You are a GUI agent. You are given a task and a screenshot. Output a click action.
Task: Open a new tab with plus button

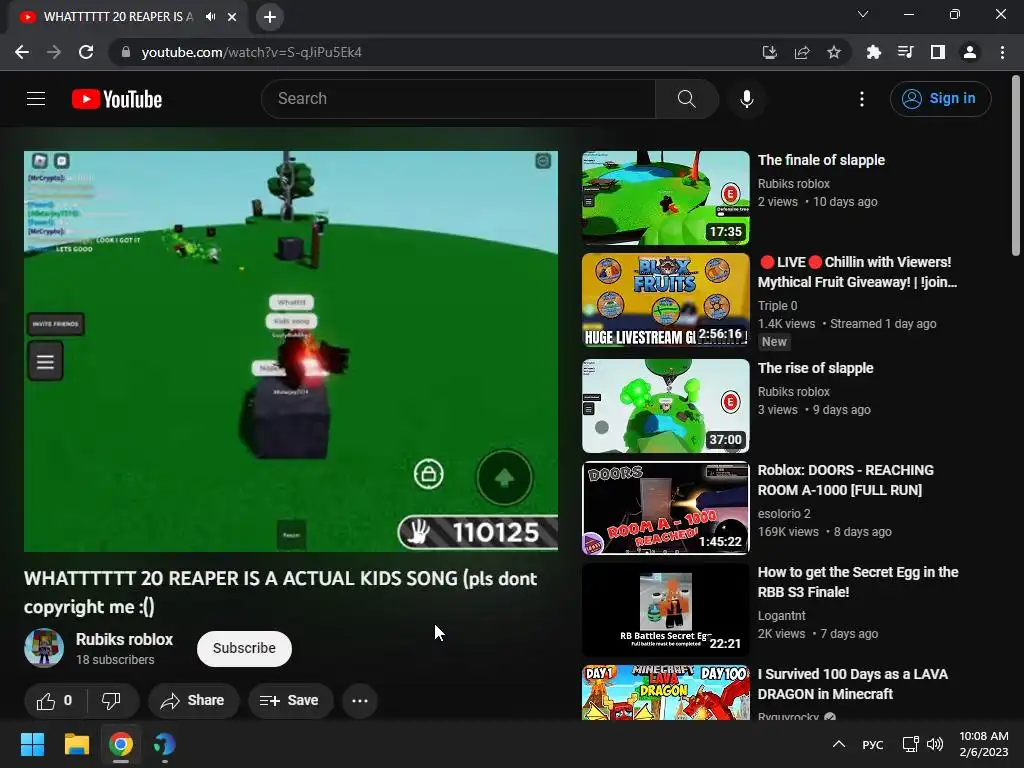(270, 17)
